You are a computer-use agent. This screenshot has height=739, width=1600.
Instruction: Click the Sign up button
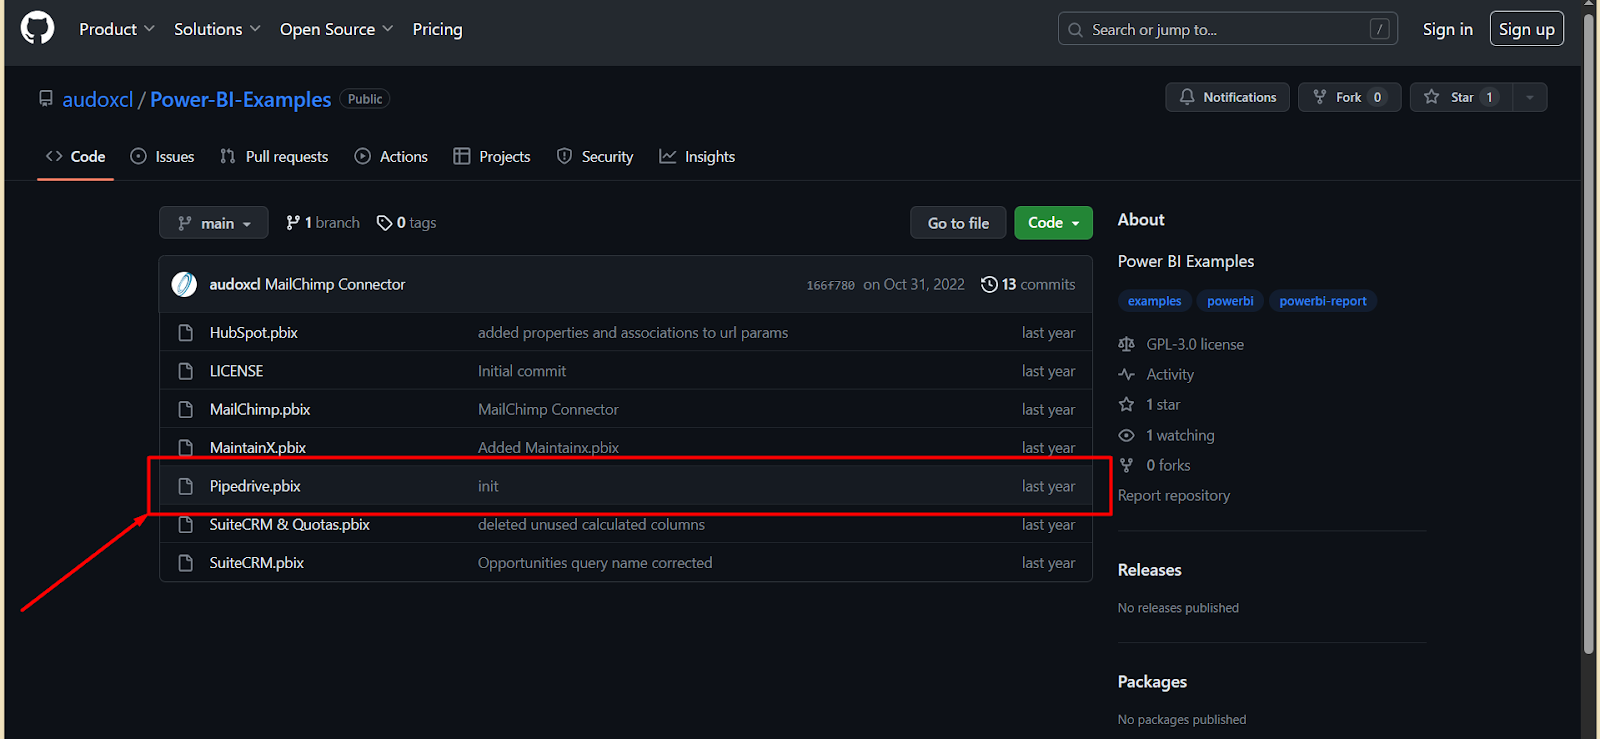(x=1526, y=29)
